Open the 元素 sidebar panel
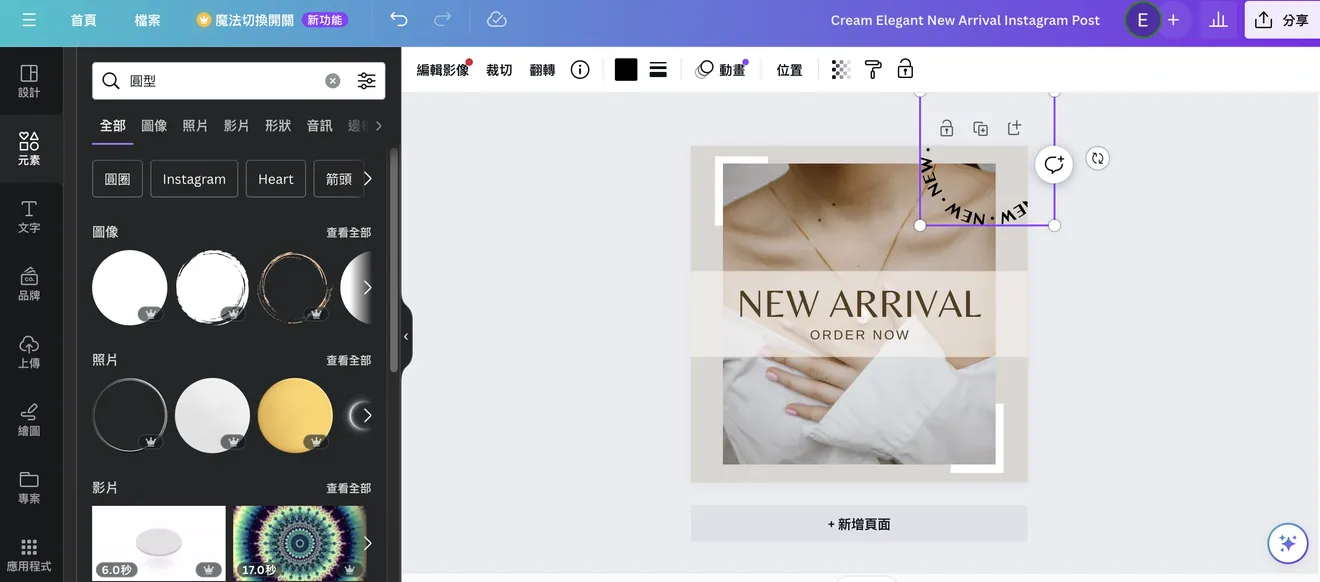Viewport: 1320px width, 582px height. pos(29,149)
